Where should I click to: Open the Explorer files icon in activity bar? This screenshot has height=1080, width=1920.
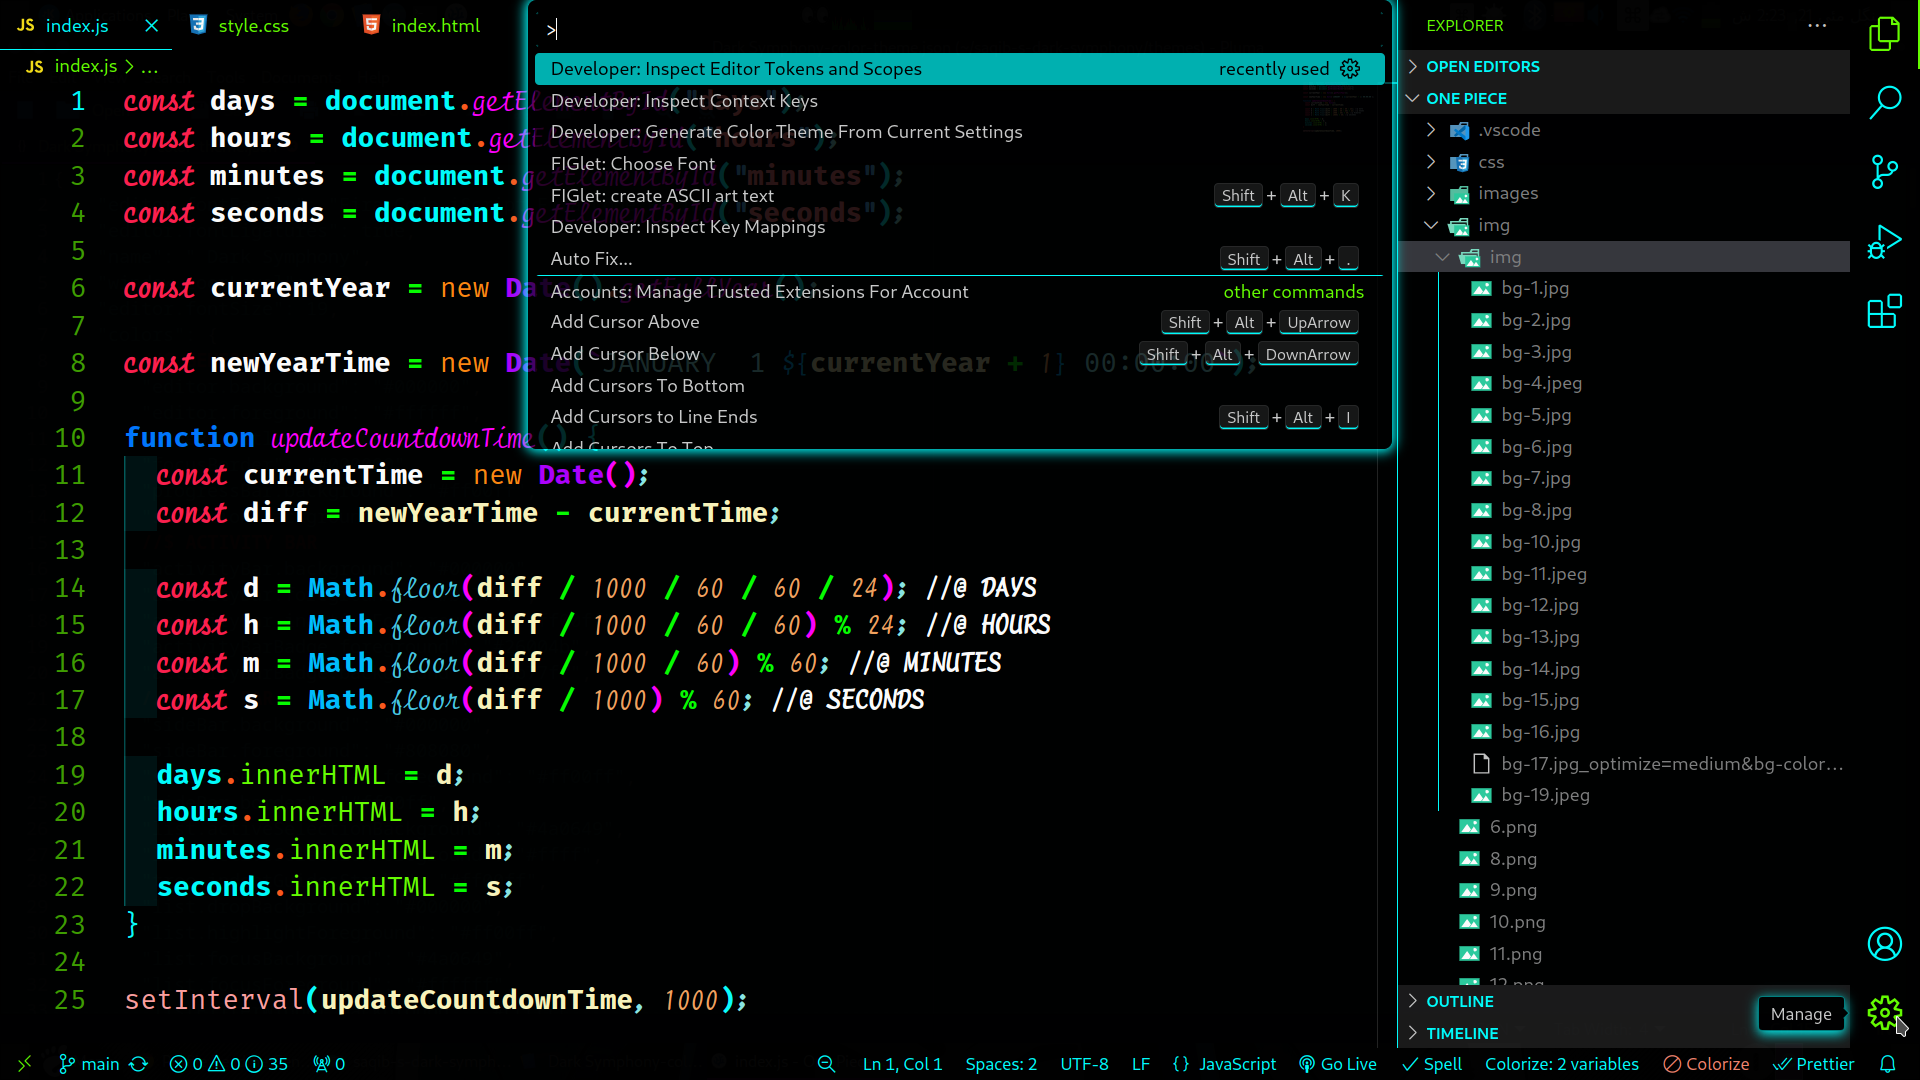tap(1884, 34)
